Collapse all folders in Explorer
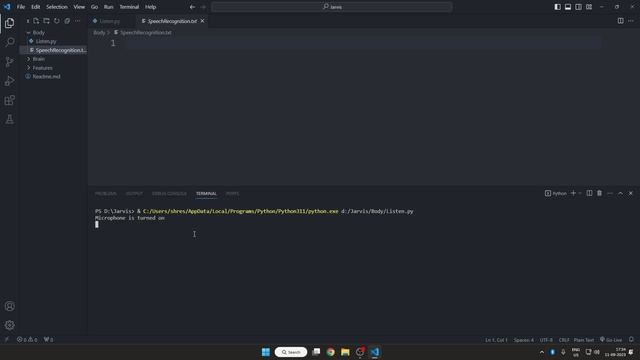640x360 pixels. 67,21
